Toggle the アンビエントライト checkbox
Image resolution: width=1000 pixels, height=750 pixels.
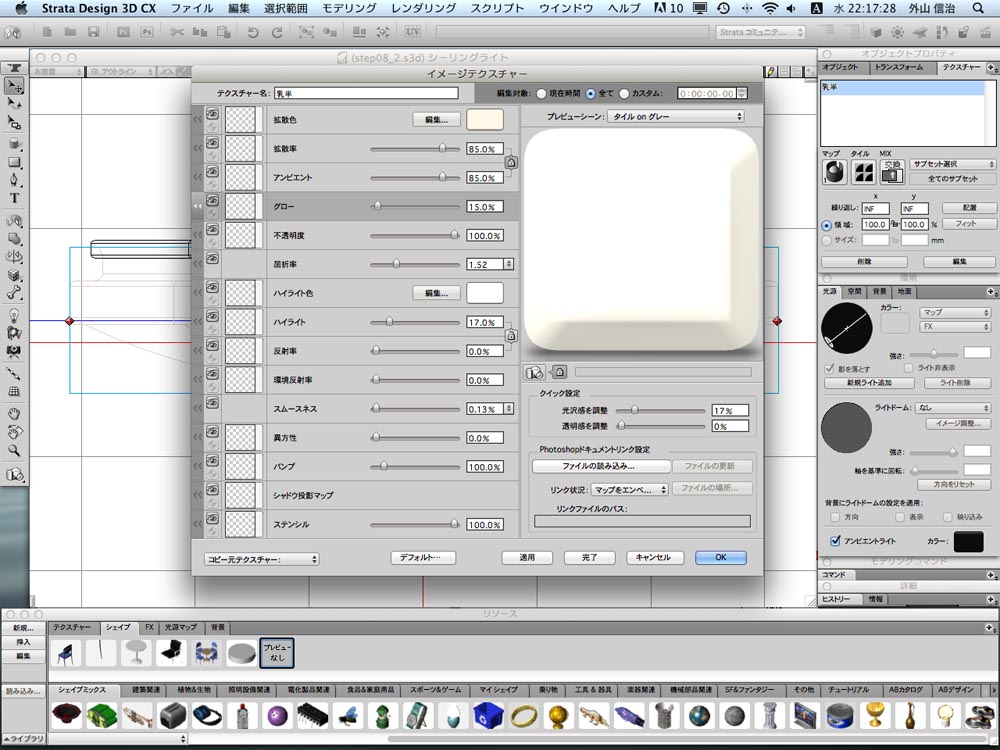click(835, 541)
